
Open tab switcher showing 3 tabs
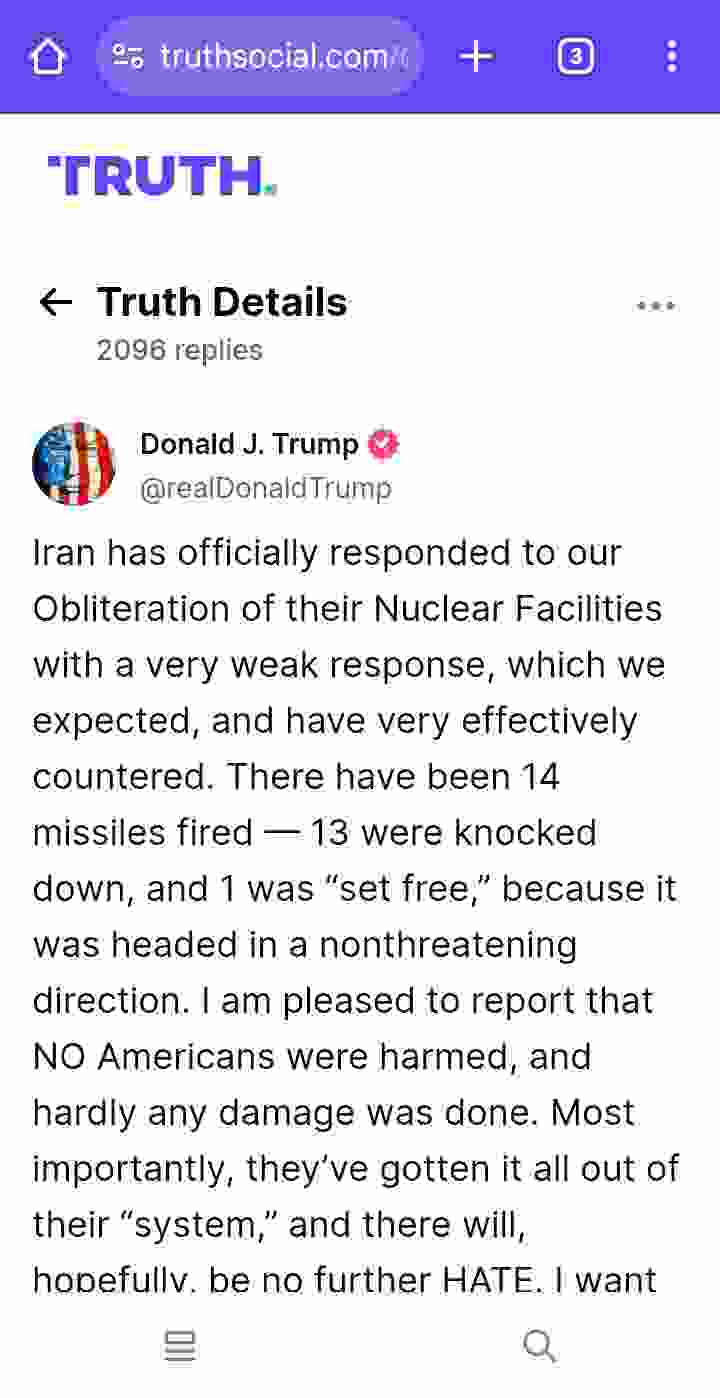[575, 57]
